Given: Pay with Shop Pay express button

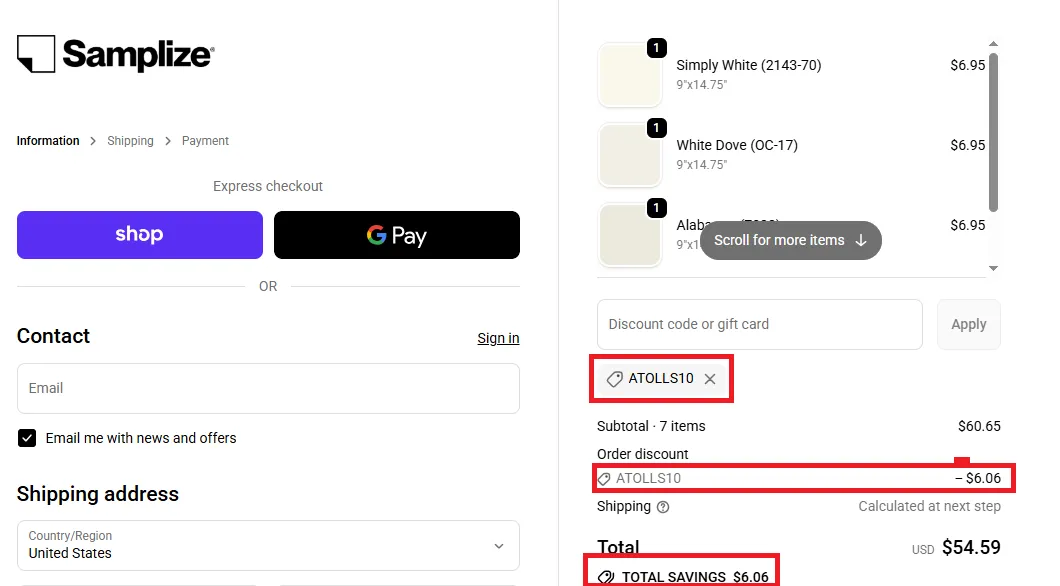Looking at the screenshot, I should tap(140, 235).
